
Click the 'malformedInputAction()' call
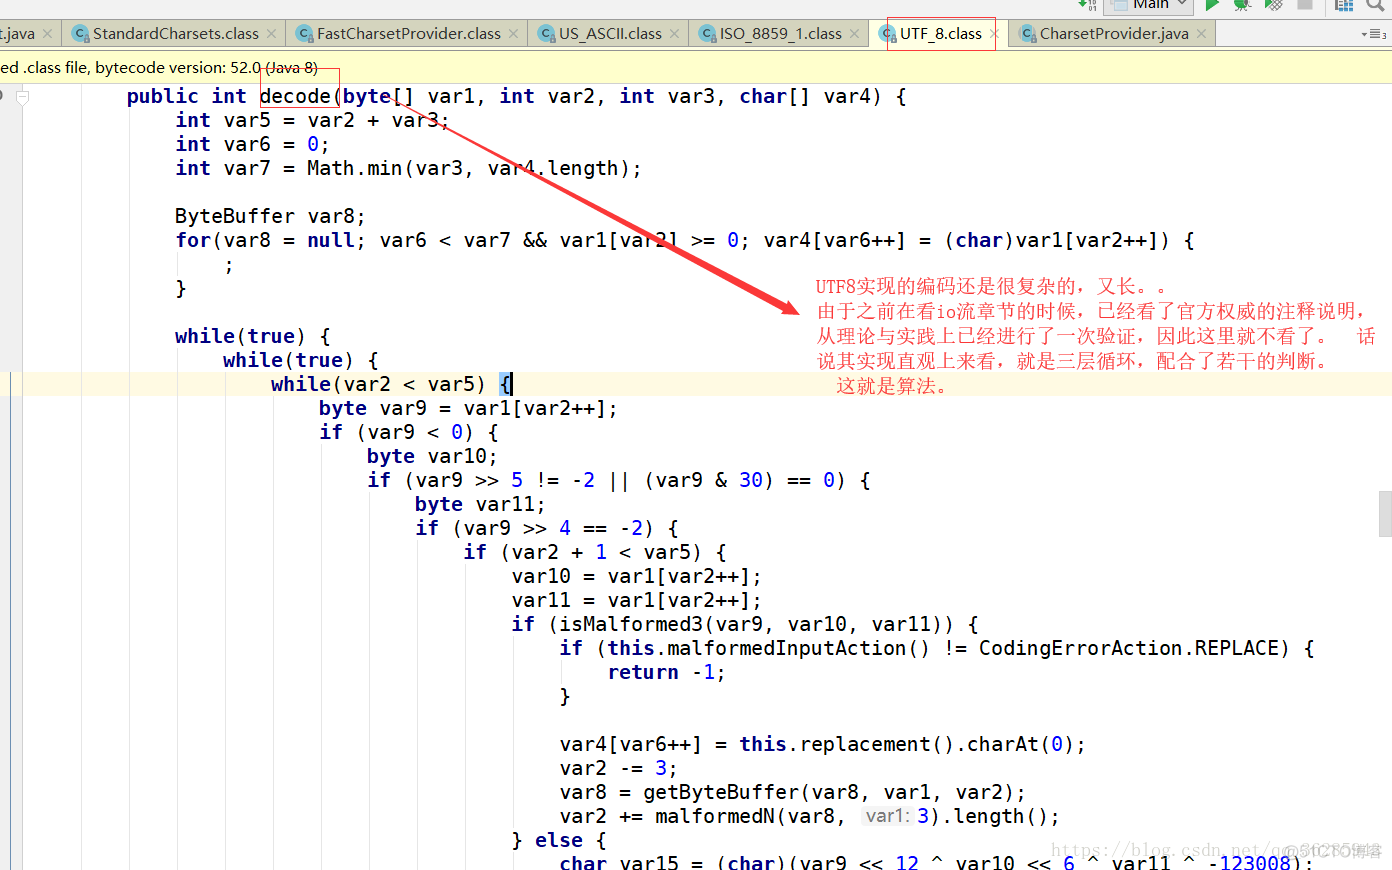[x=798, y=648]
